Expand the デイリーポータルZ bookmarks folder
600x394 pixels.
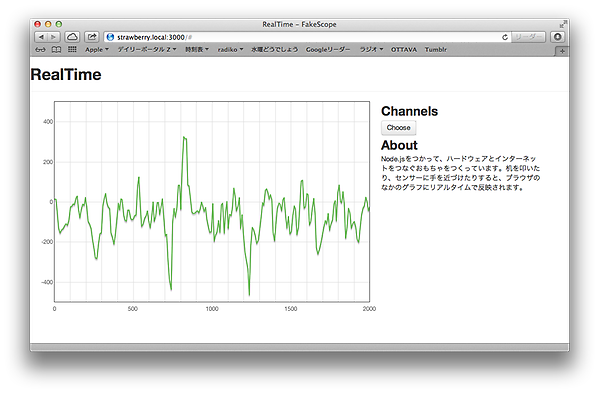click(x=147, y=50)
